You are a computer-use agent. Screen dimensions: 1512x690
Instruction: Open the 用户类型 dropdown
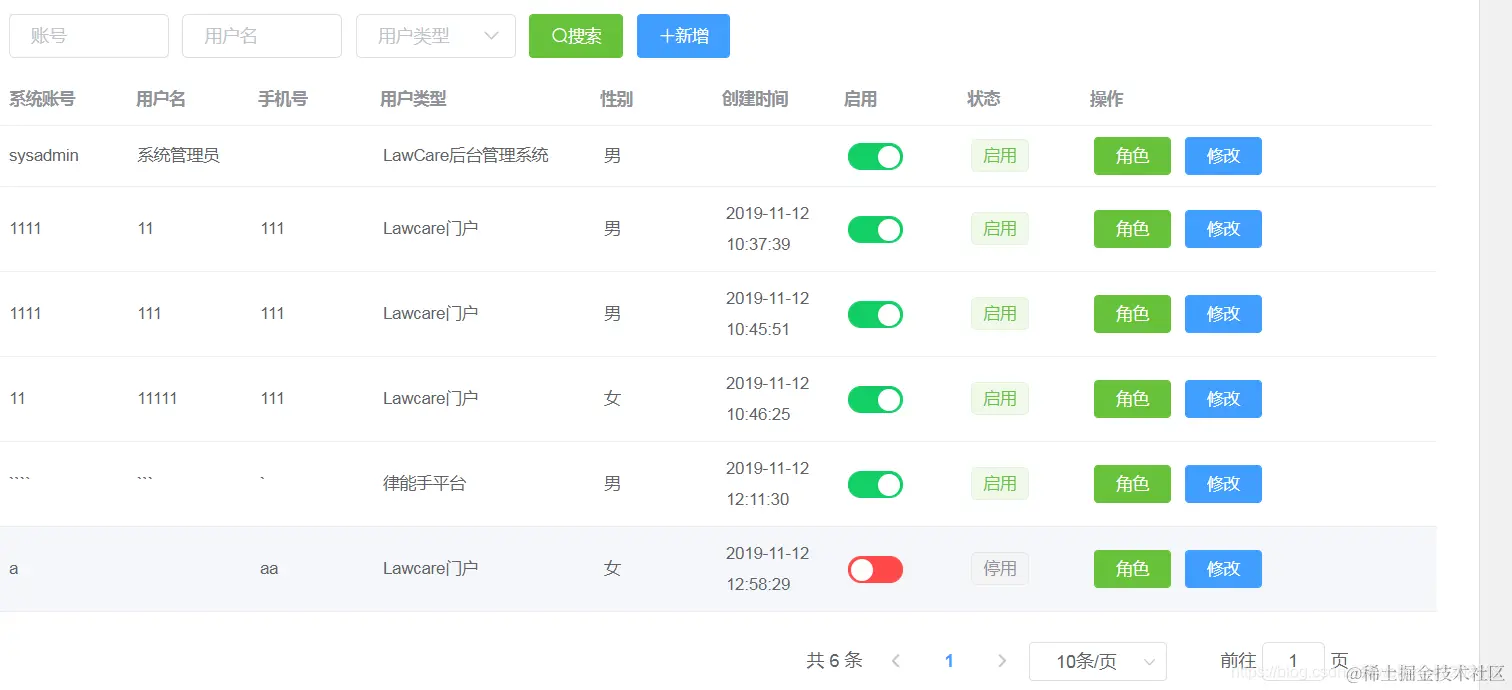click(436, 36)
